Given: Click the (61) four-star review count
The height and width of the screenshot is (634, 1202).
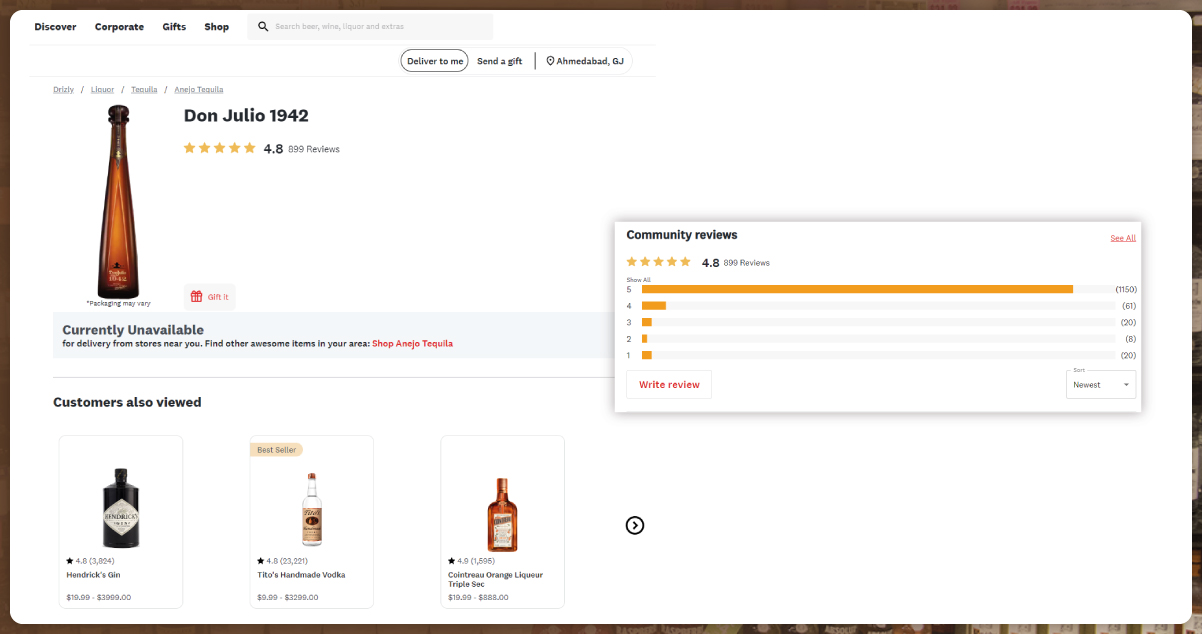Looking at the screenshot, I should tap(1129, 305).
